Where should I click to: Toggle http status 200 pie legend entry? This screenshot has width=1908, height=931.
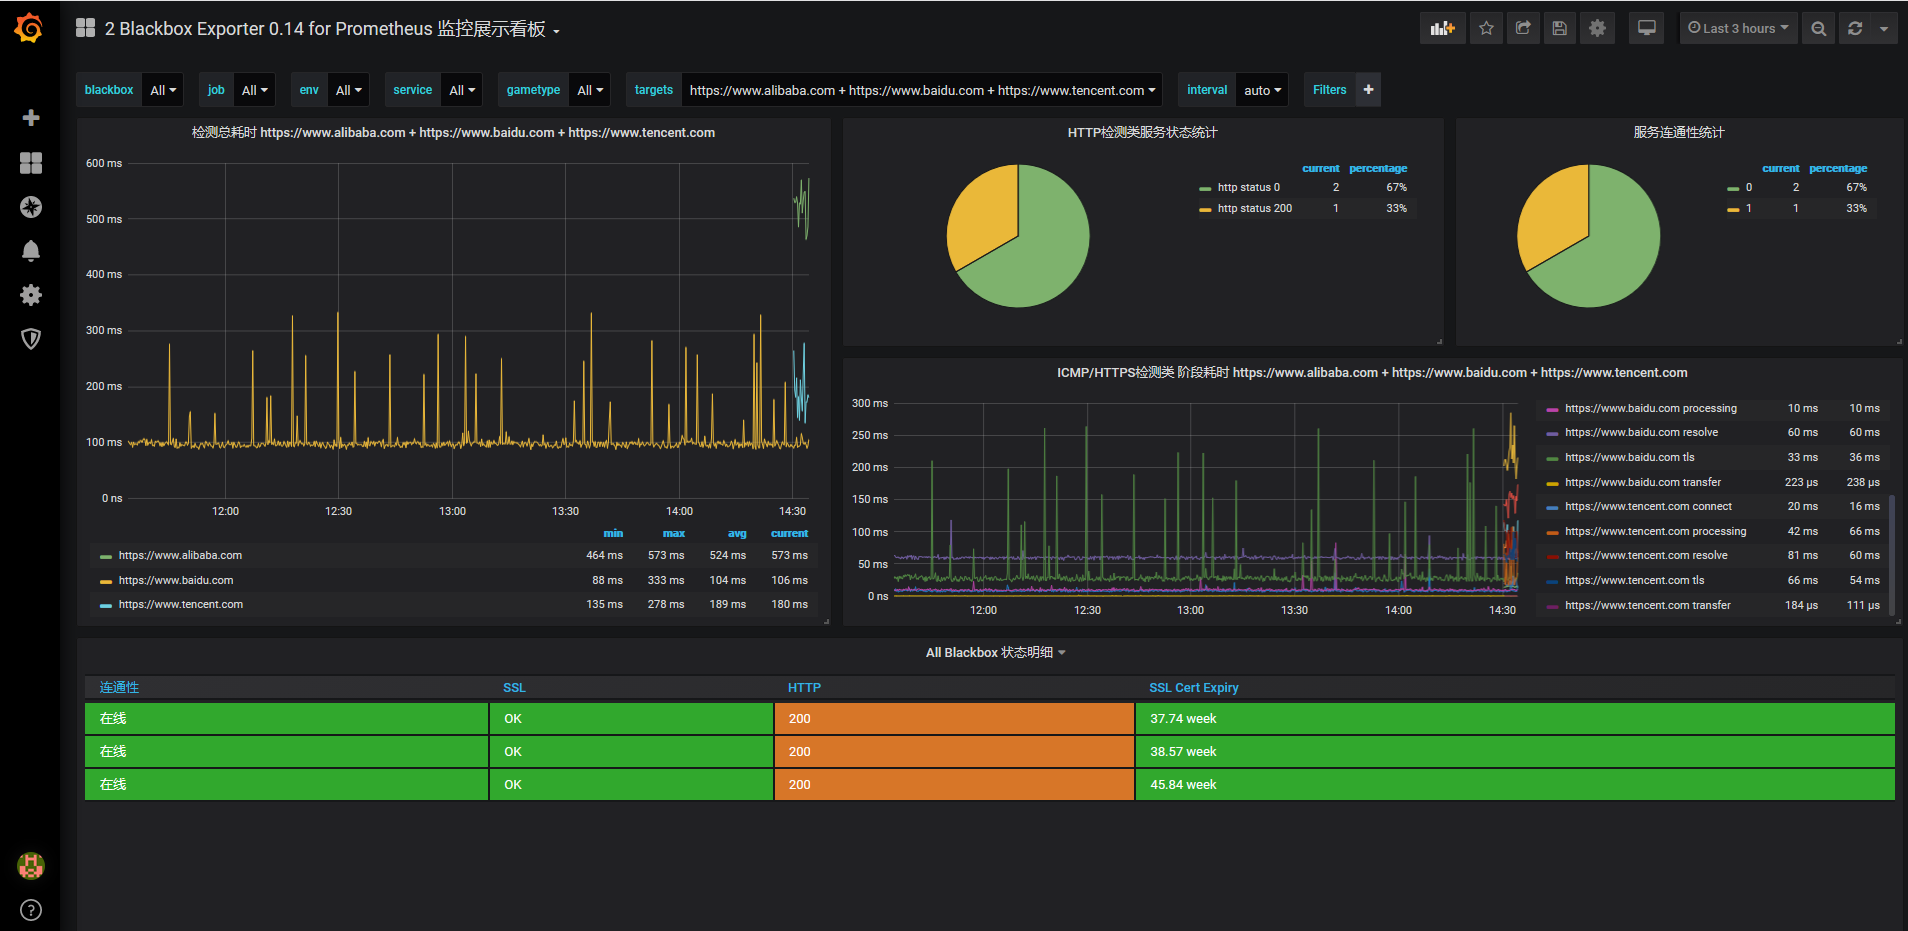pyautogui.click(x=1254, y=208)
